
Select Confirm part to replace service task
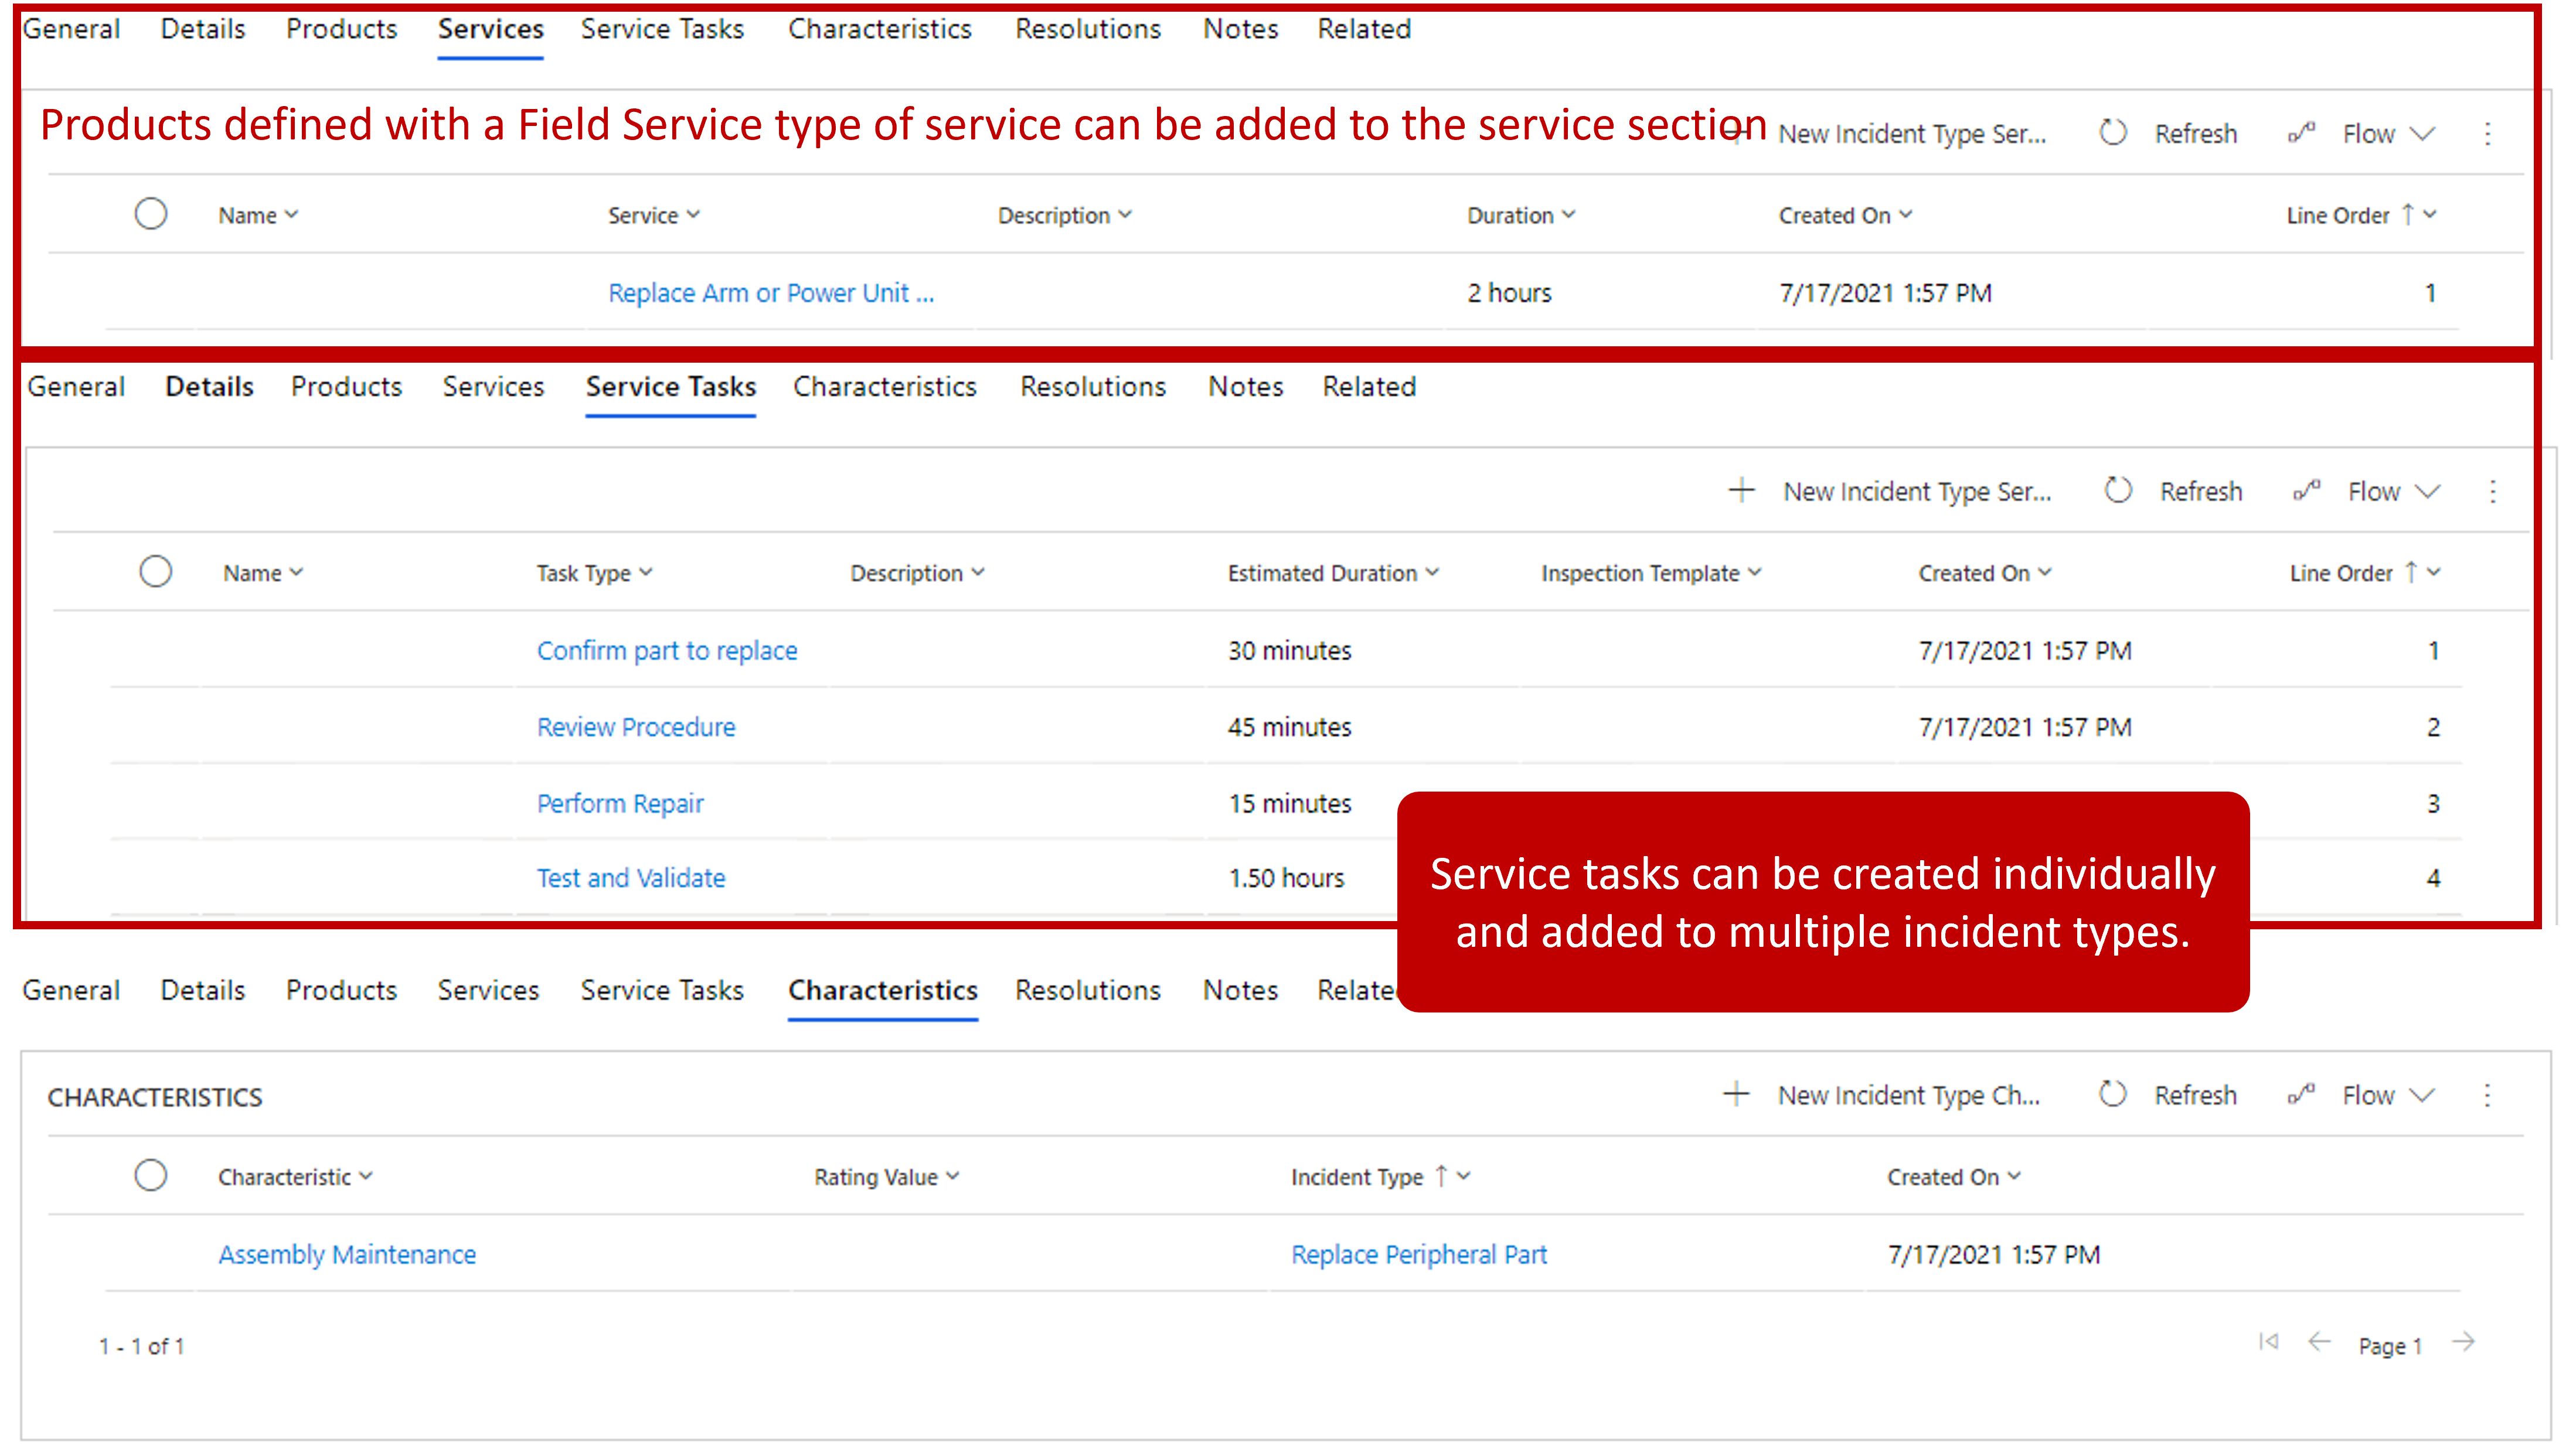(x=667, y=649)
